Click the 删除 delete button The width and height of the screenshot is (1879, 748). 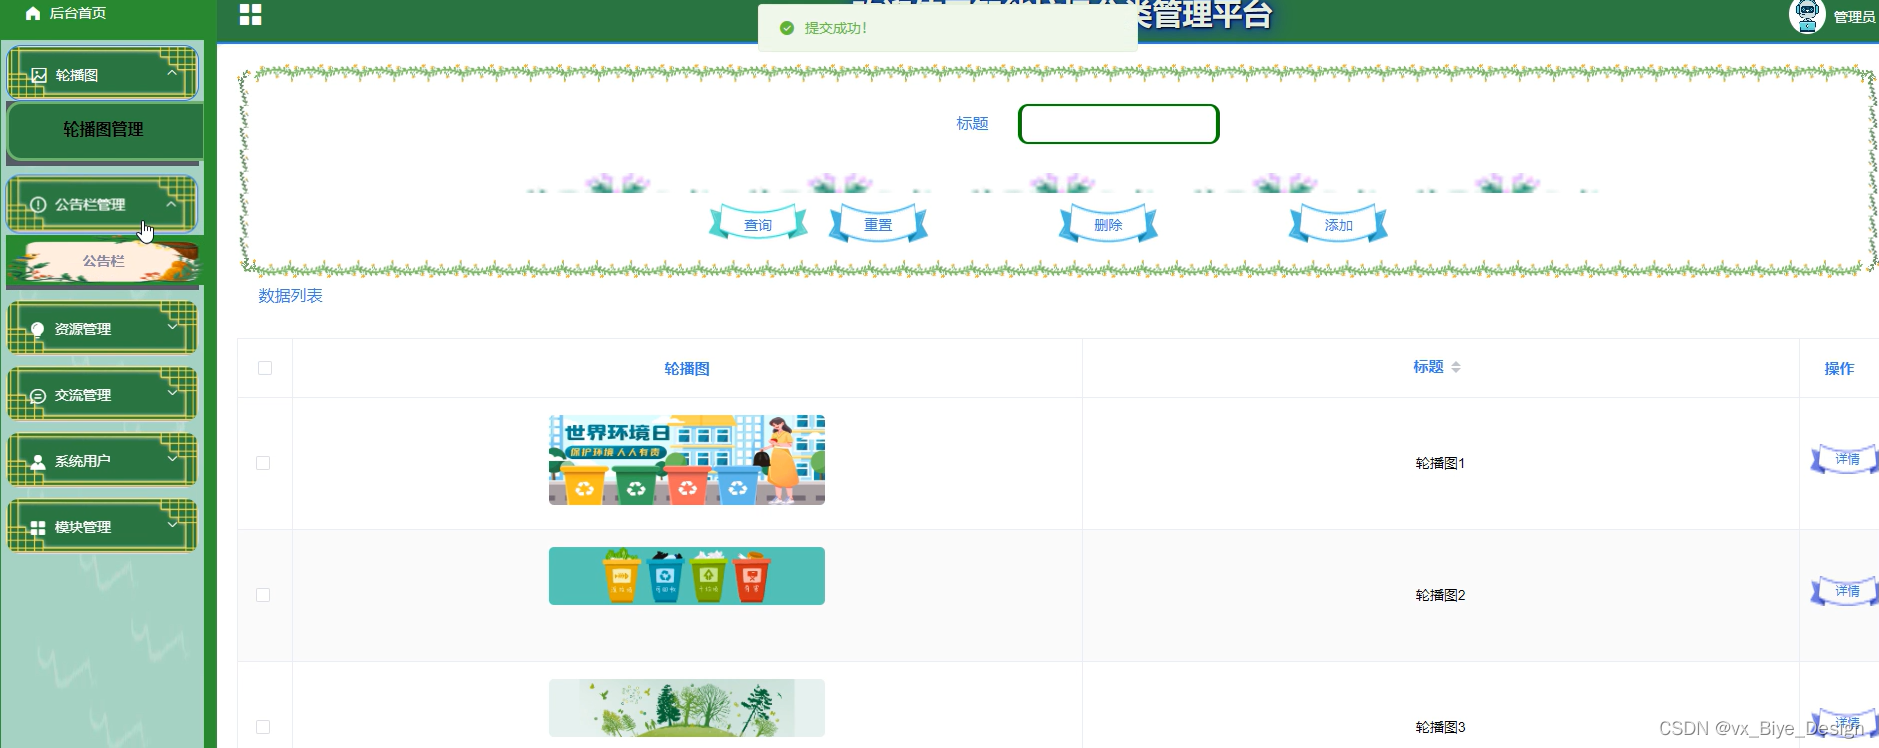(1108, 224)
